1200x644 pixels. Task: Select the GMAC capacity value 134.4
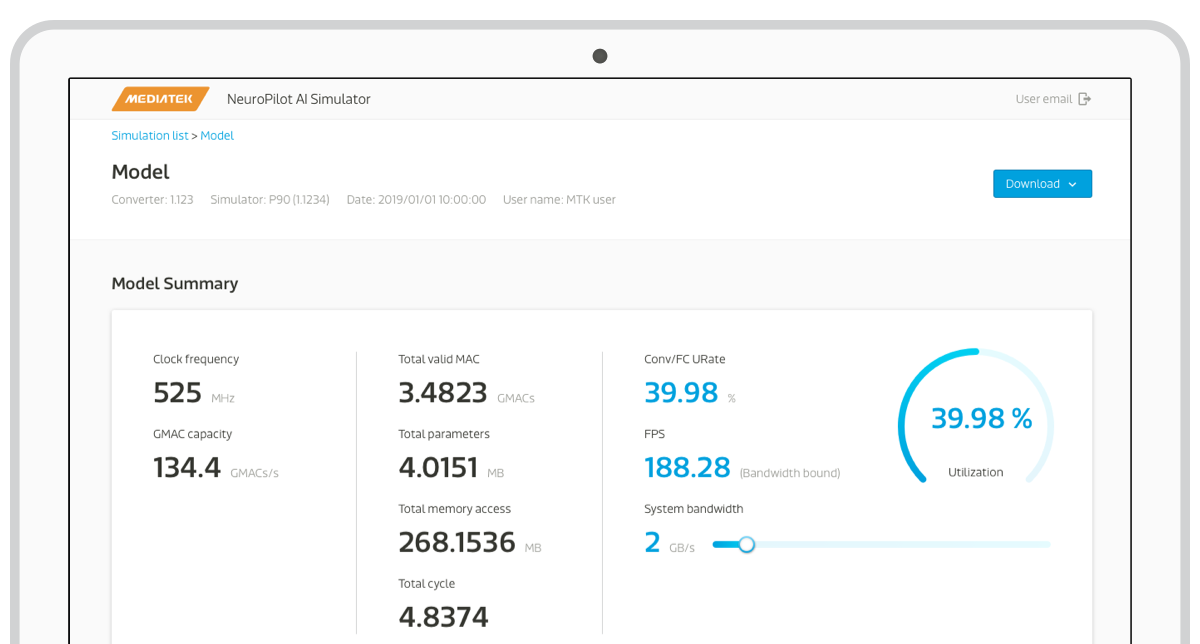(187, 468)
